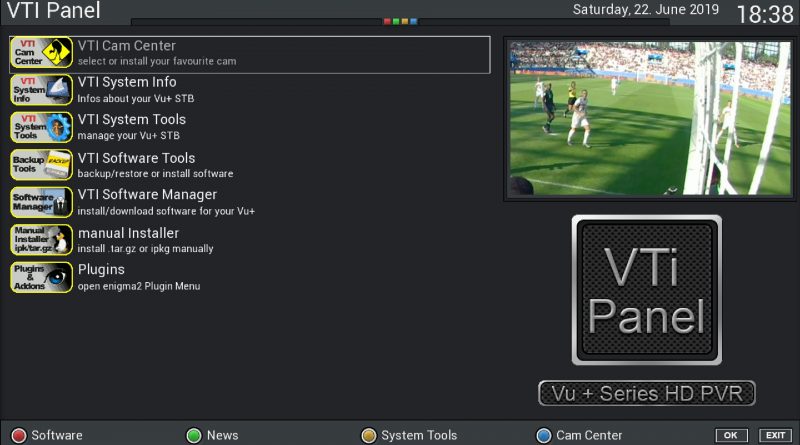Open the Software Manager icon
Viewport: 800px width, 445px height.
coord(41,202)
